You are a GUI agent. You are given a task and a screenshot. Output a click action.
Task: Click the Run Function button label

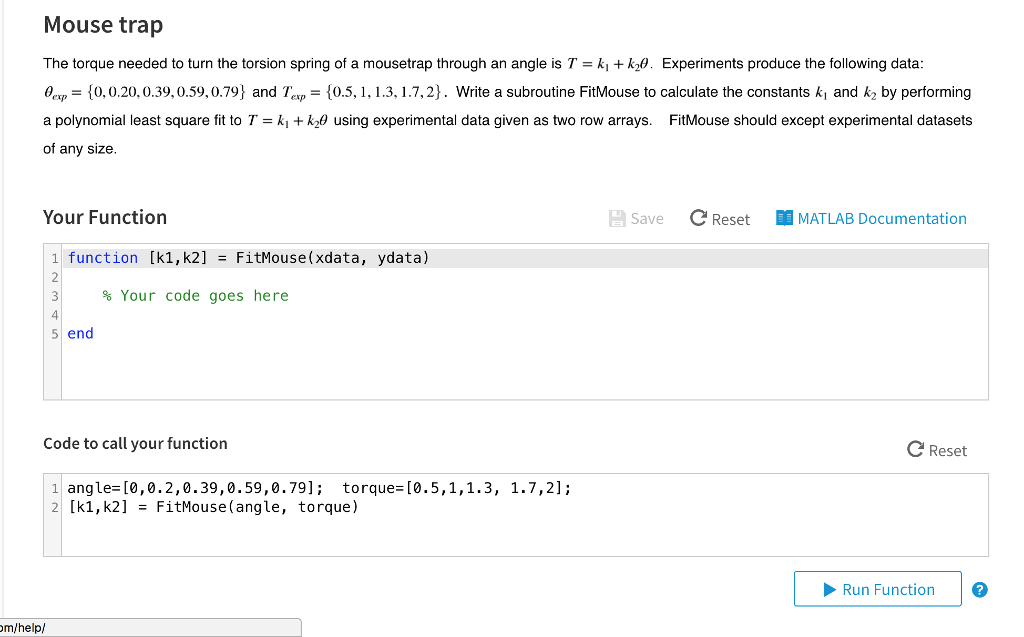[888, 589]
